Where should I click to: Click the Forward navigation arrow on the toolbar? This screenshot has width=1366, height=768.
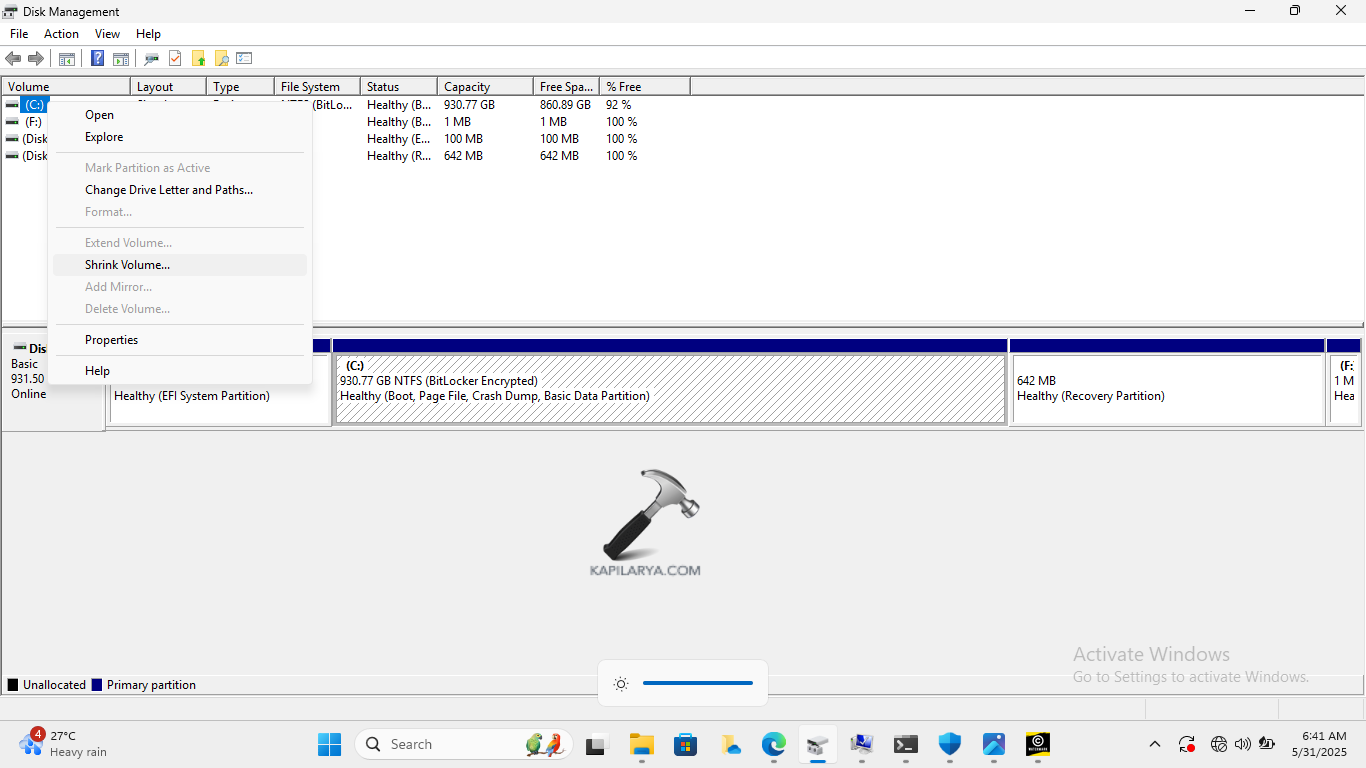36,58
